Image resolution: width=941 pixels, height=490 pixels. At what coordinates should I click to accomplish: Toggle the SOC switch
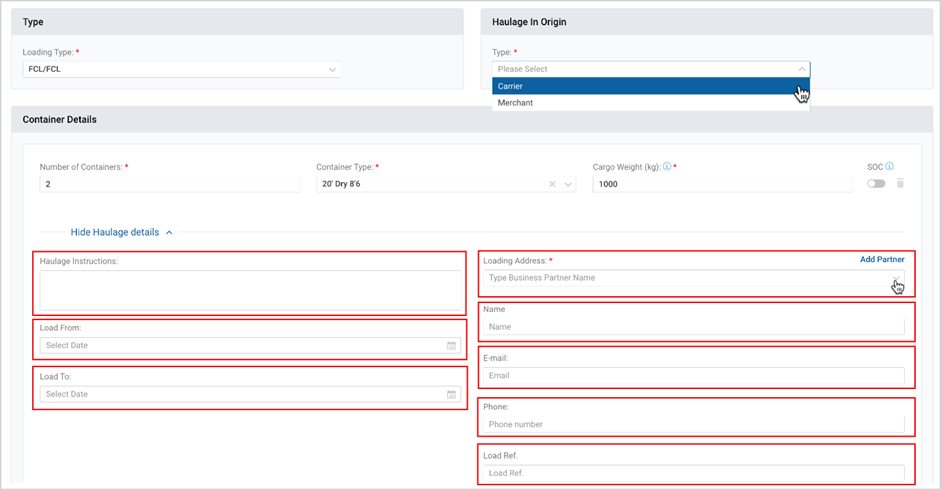pos(876,184)
